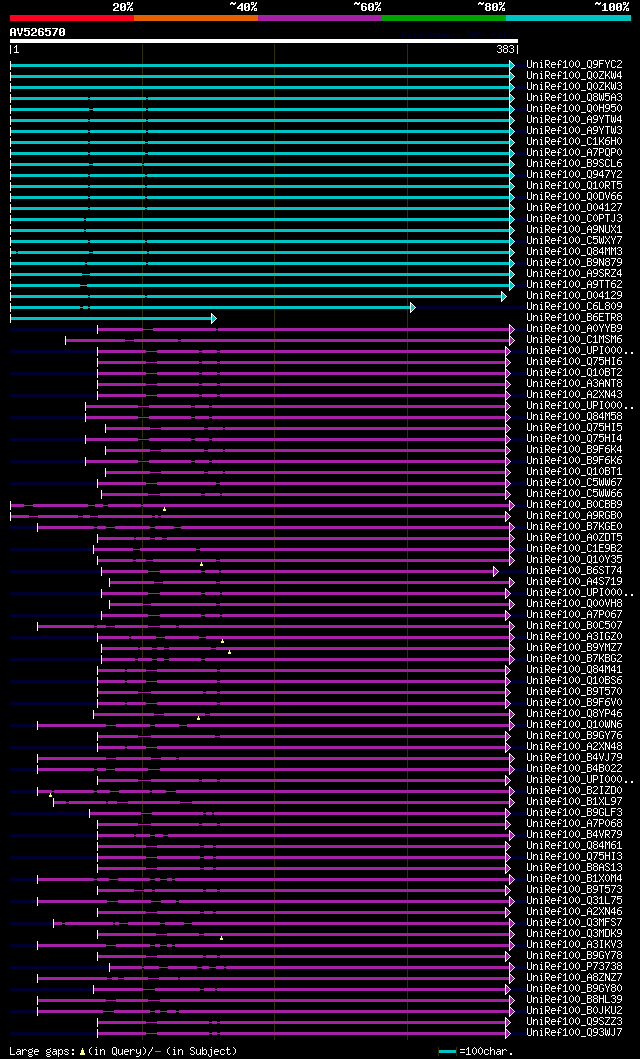This screenshot has width=640, height=1059.
Task: Open hit UniRef100_Q8W5A3
Action: (575, 98)
